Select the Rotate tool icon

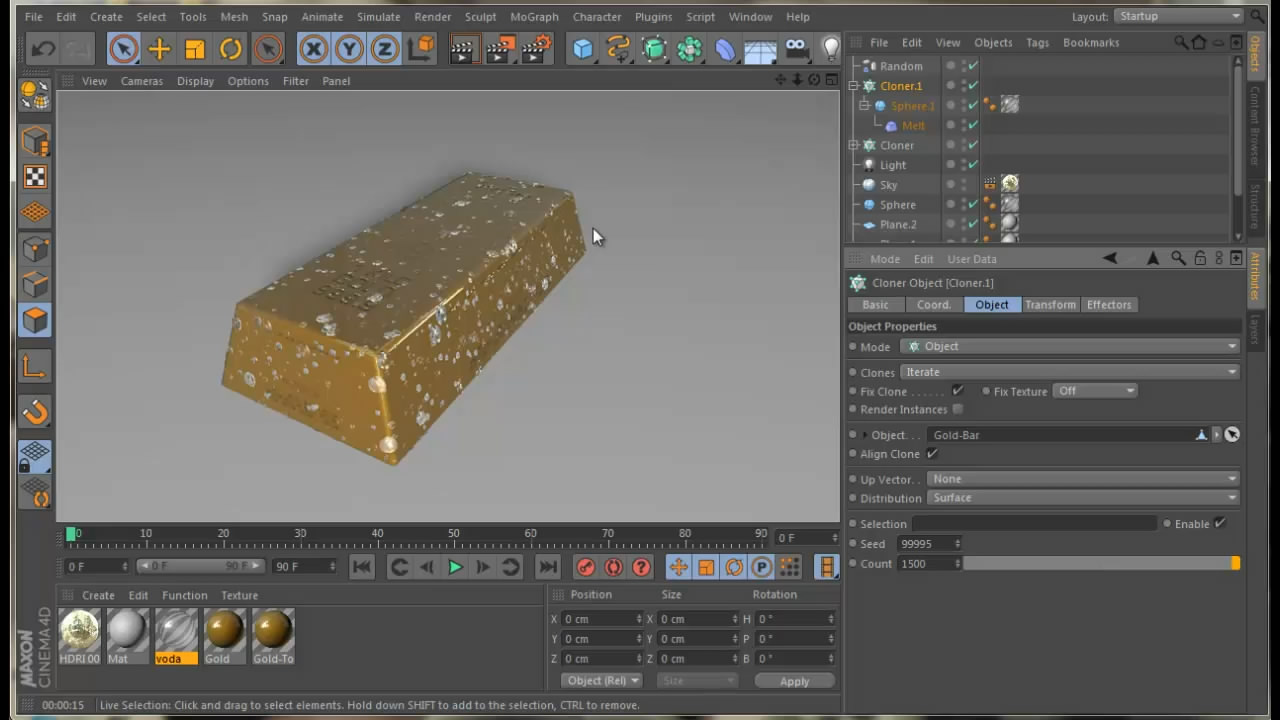tap(231, 49)
